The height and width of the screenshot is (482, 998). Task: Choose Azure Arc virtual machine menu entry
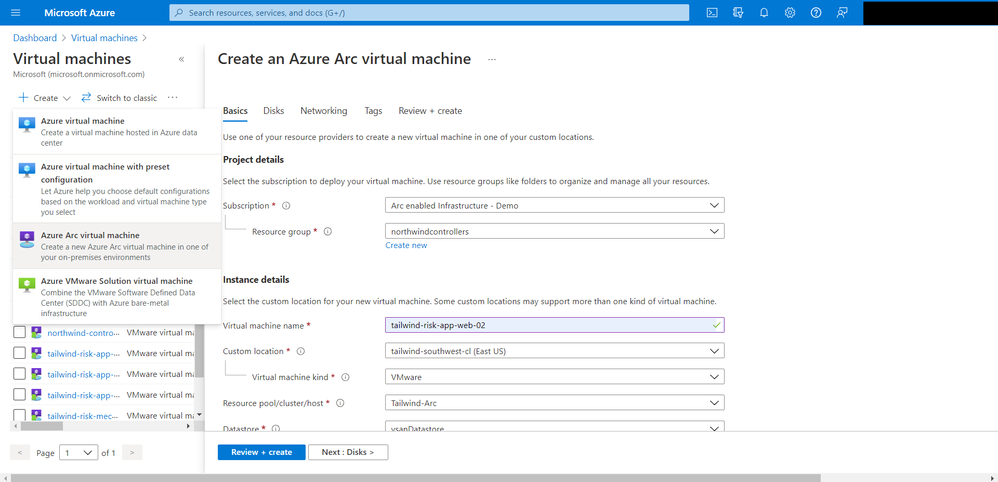click(x=117, y=245)
